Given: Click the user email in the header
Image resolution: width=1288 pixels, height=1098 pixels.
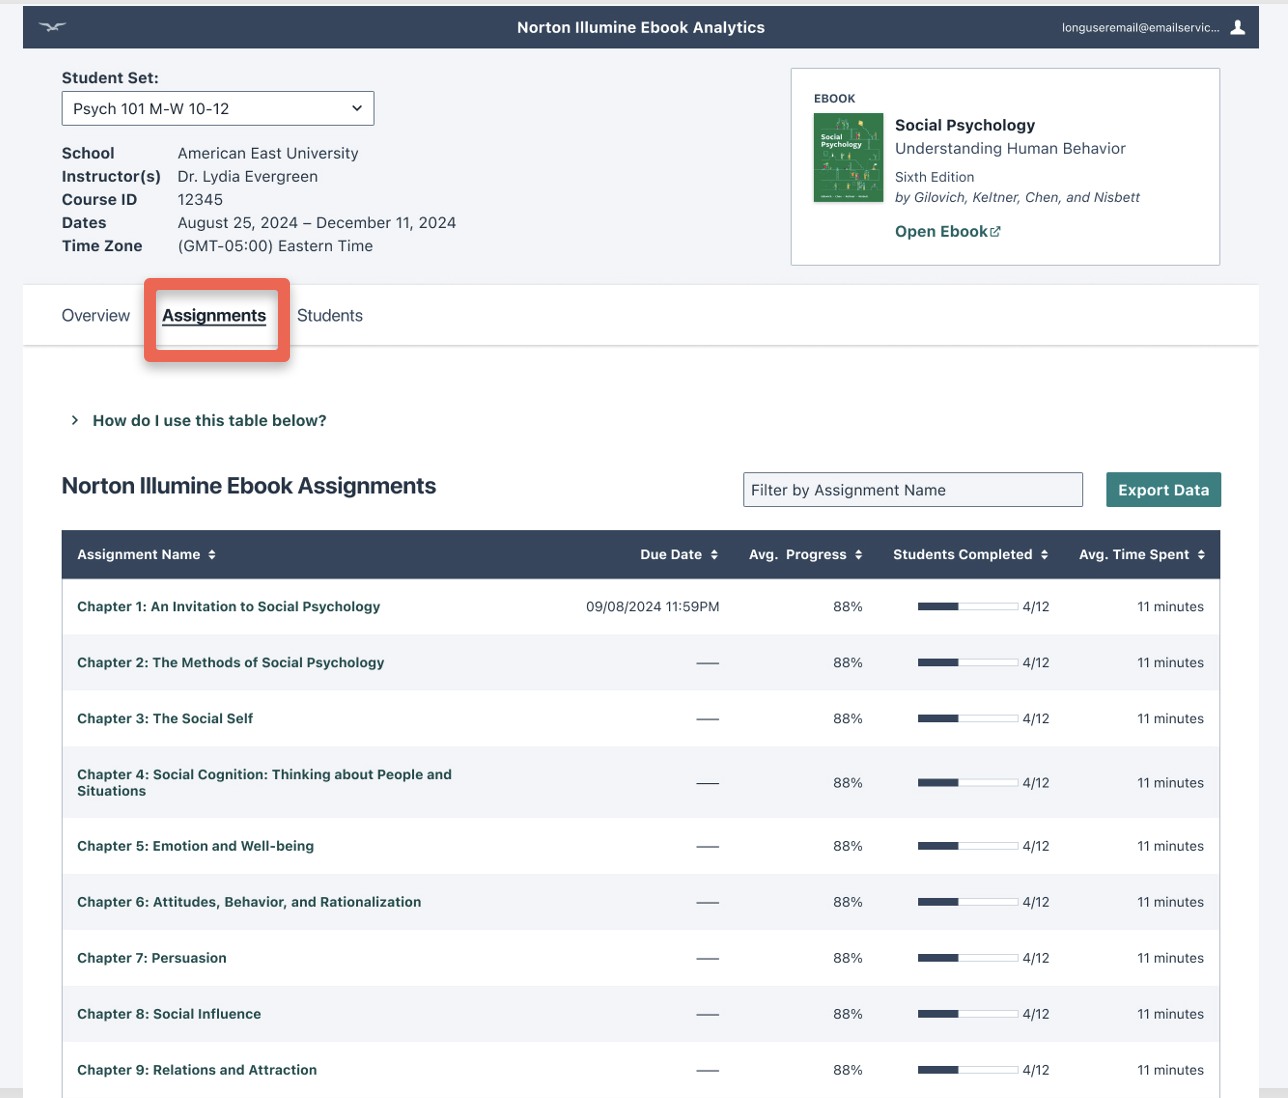Looking at the screenshot, I should click(1141, 28).
